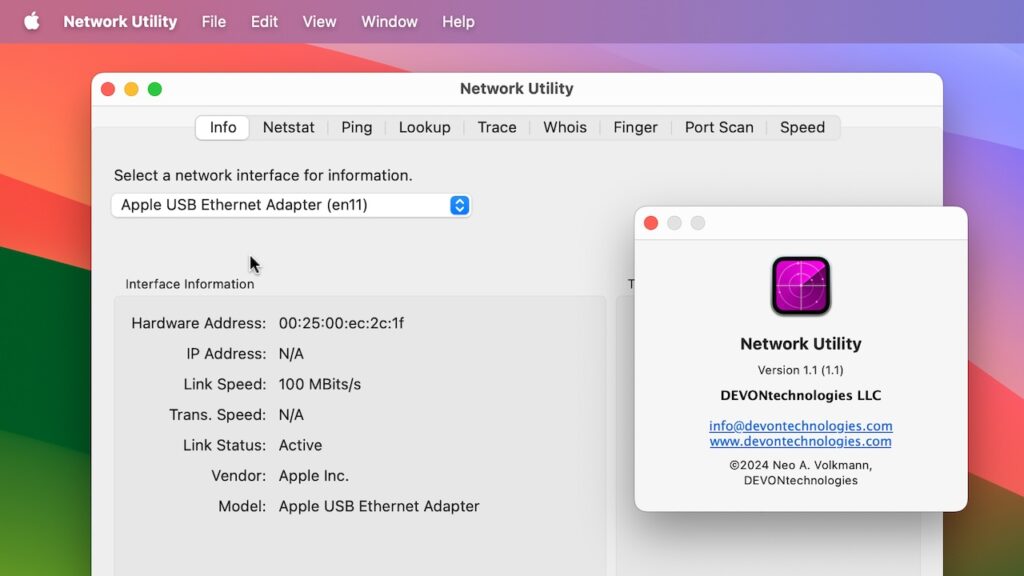Minimize the main Network Utility window
The width and height of the screenshot is (1024, 576).
(131, 89)
